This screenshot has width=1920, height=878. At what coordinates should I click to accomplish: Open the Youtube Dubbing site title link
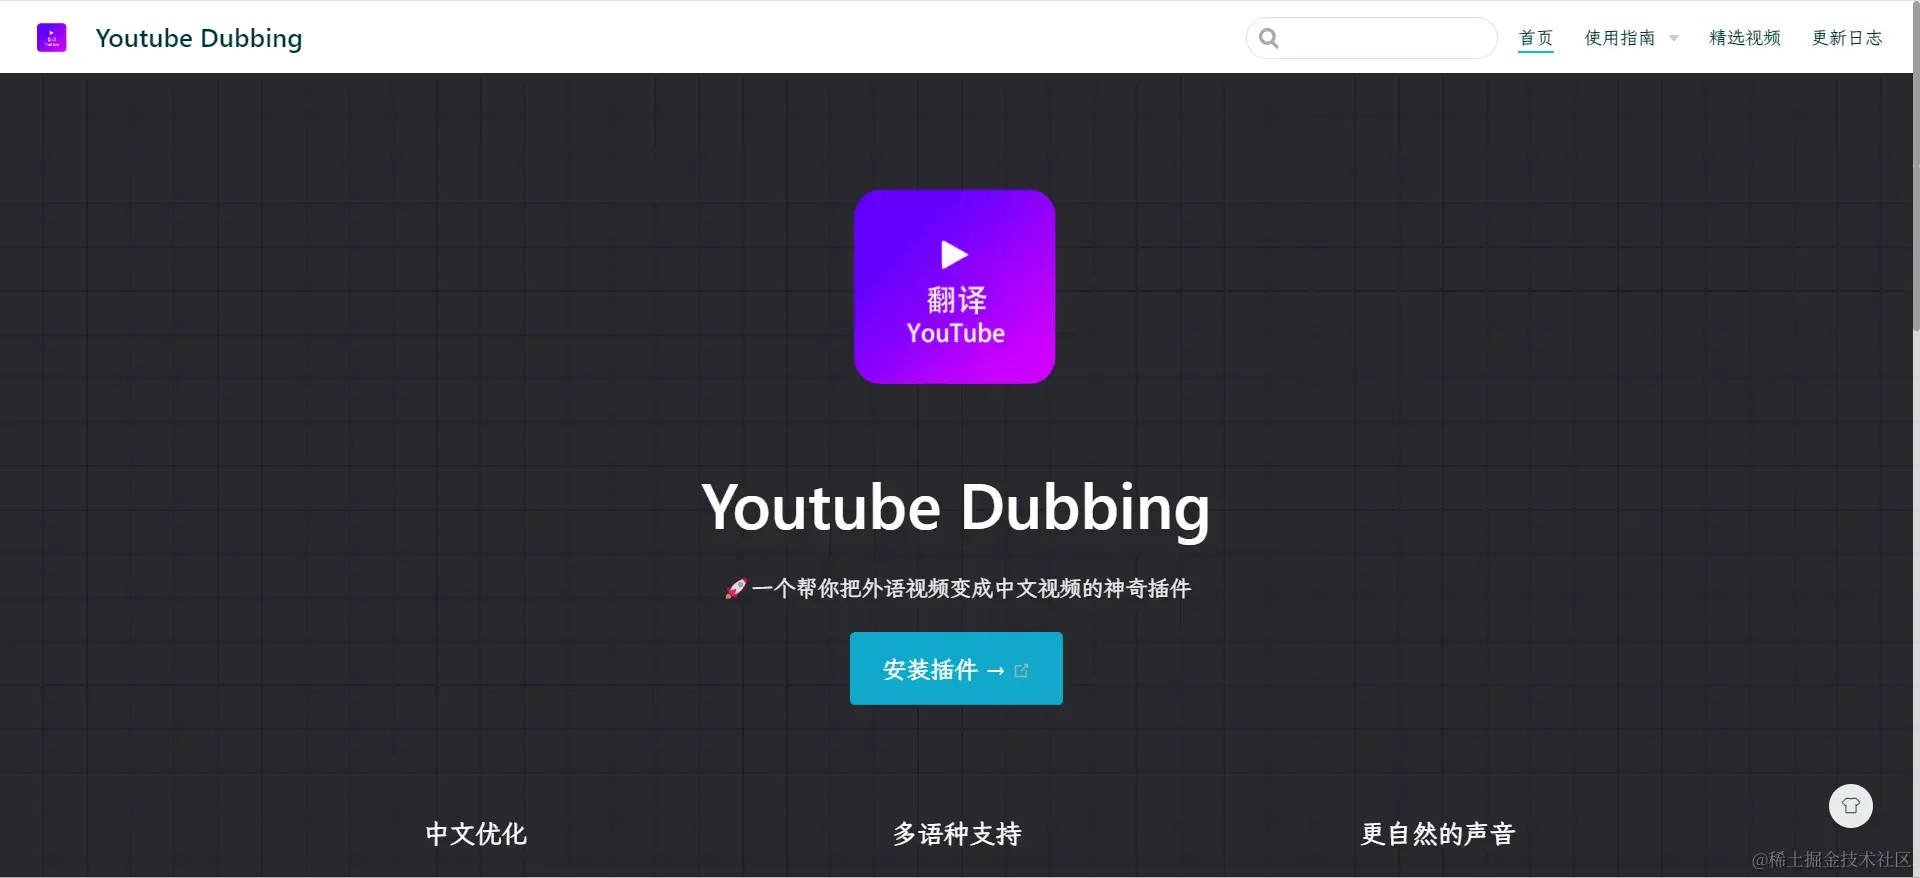pos(199,38)
